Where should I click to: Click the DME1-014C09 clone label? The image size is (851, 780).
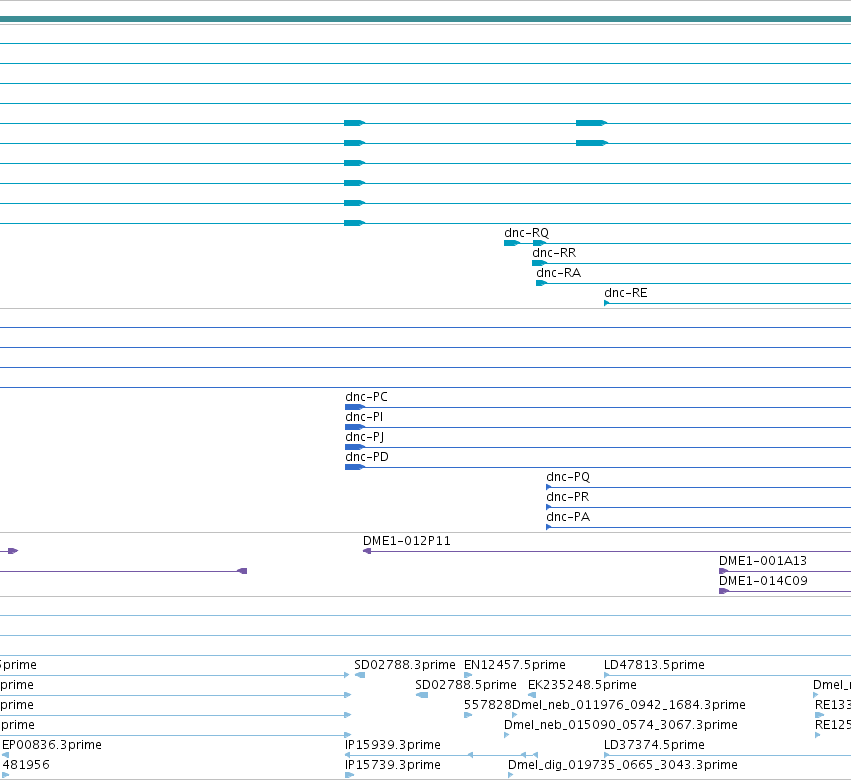click(763, 581)
